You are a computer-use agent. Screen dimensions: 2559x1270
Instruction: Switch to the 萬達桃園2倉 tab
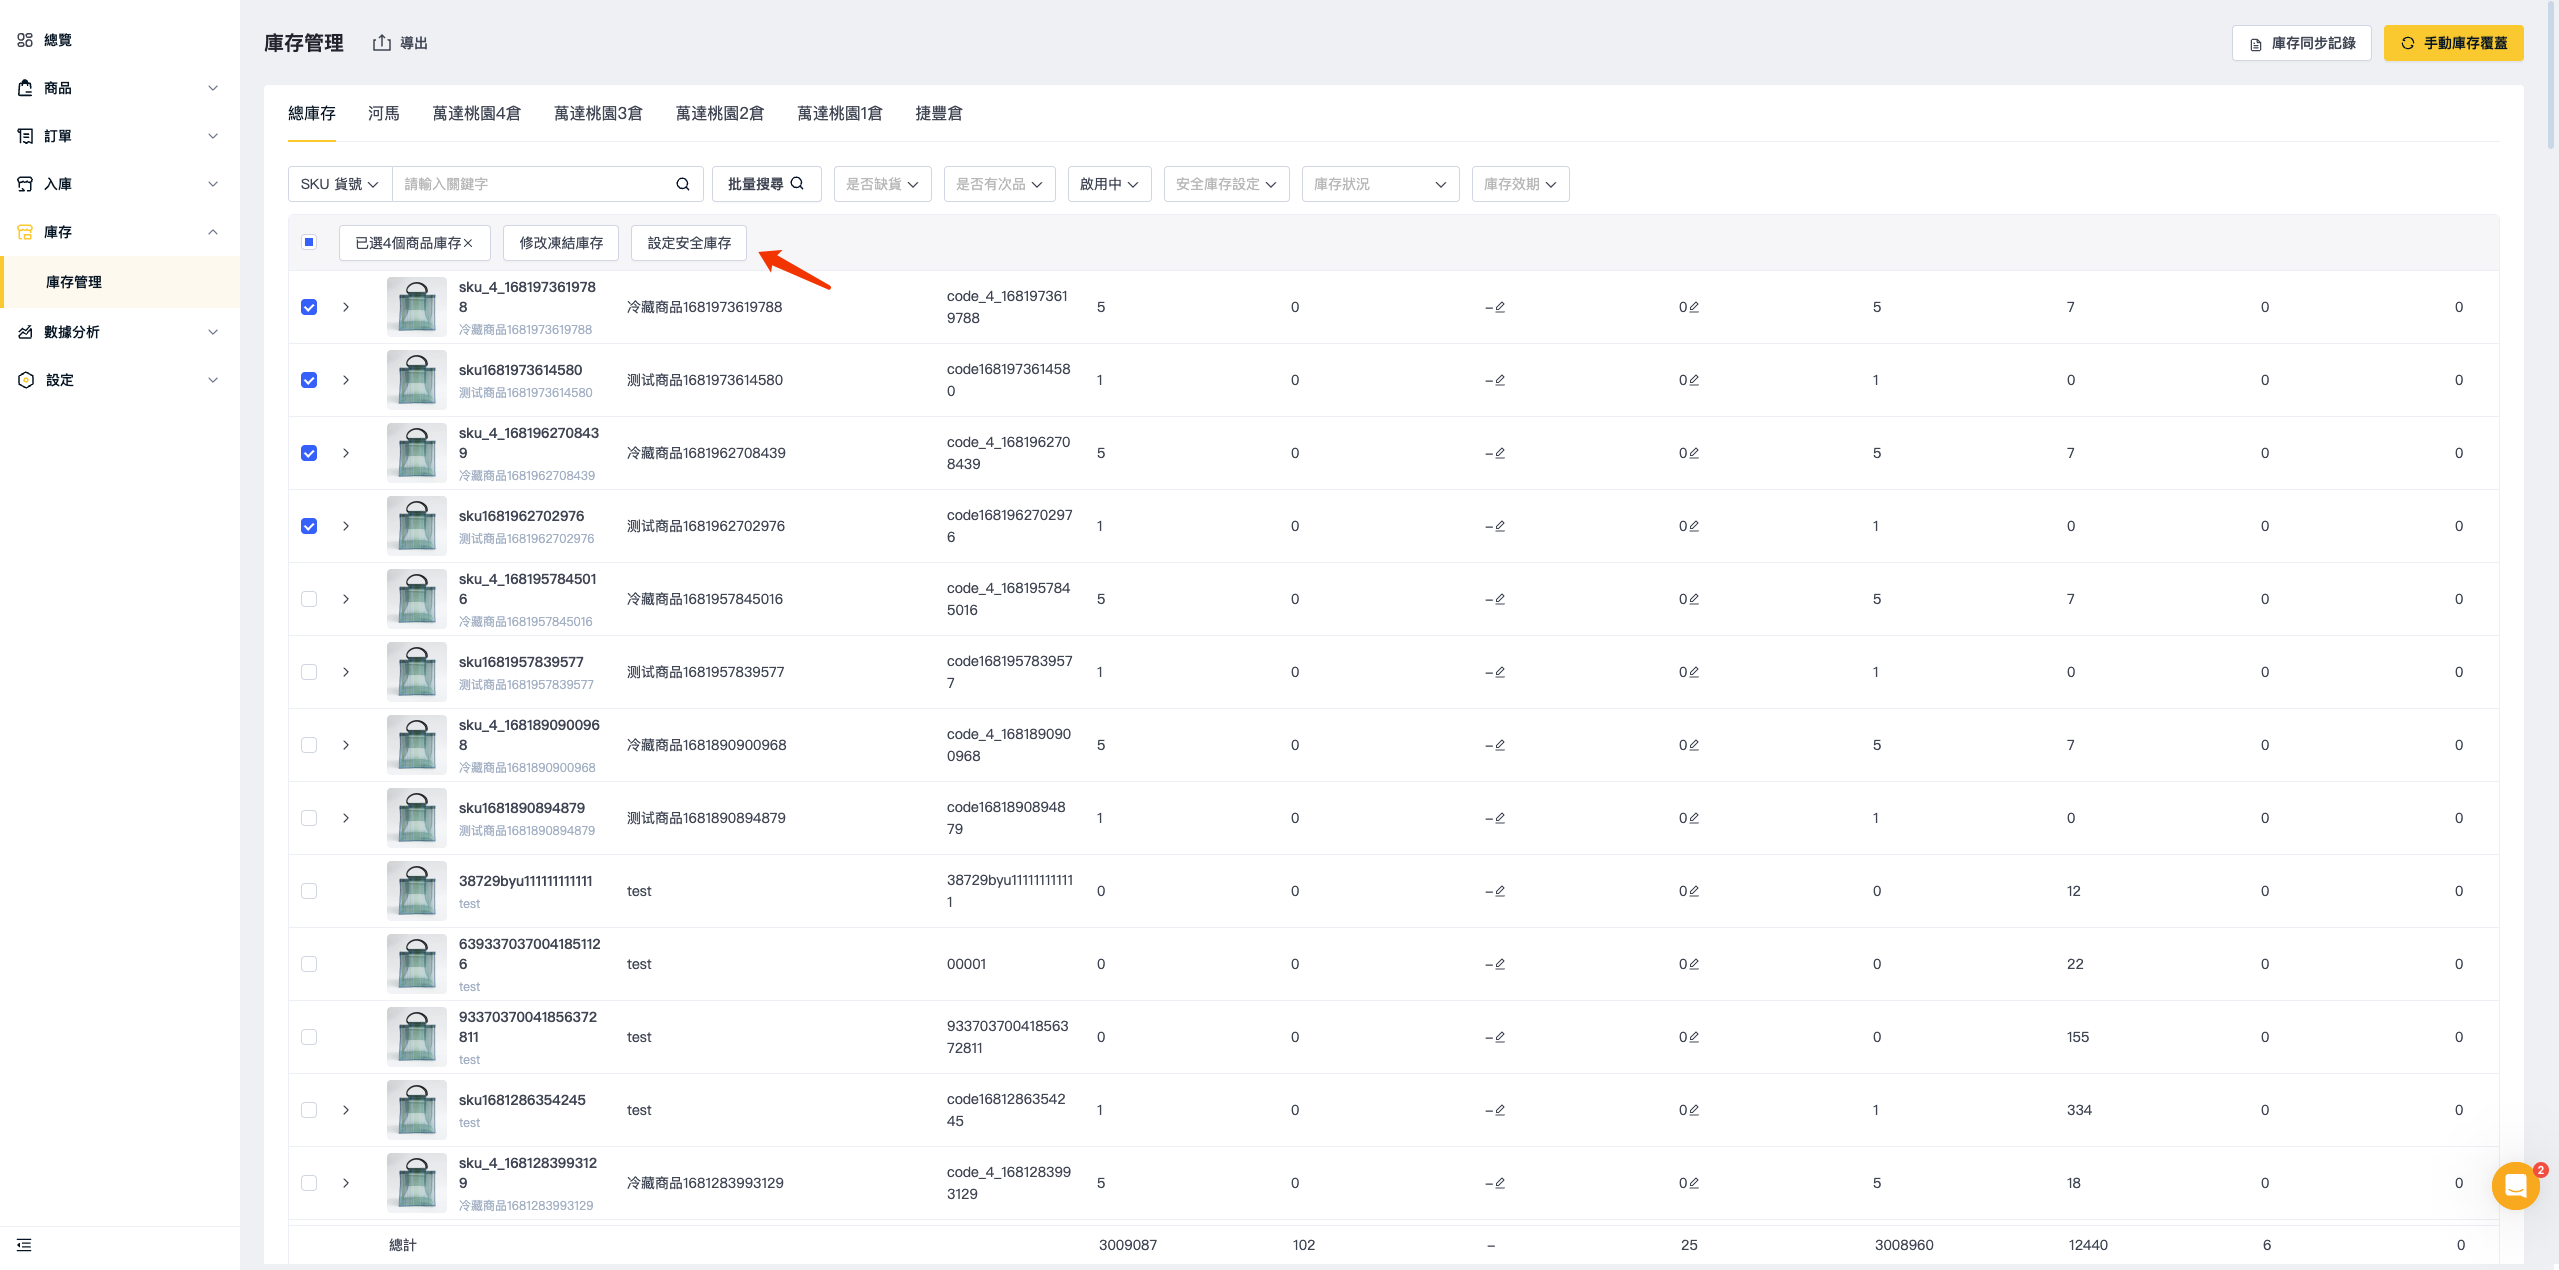pos(720,114)
